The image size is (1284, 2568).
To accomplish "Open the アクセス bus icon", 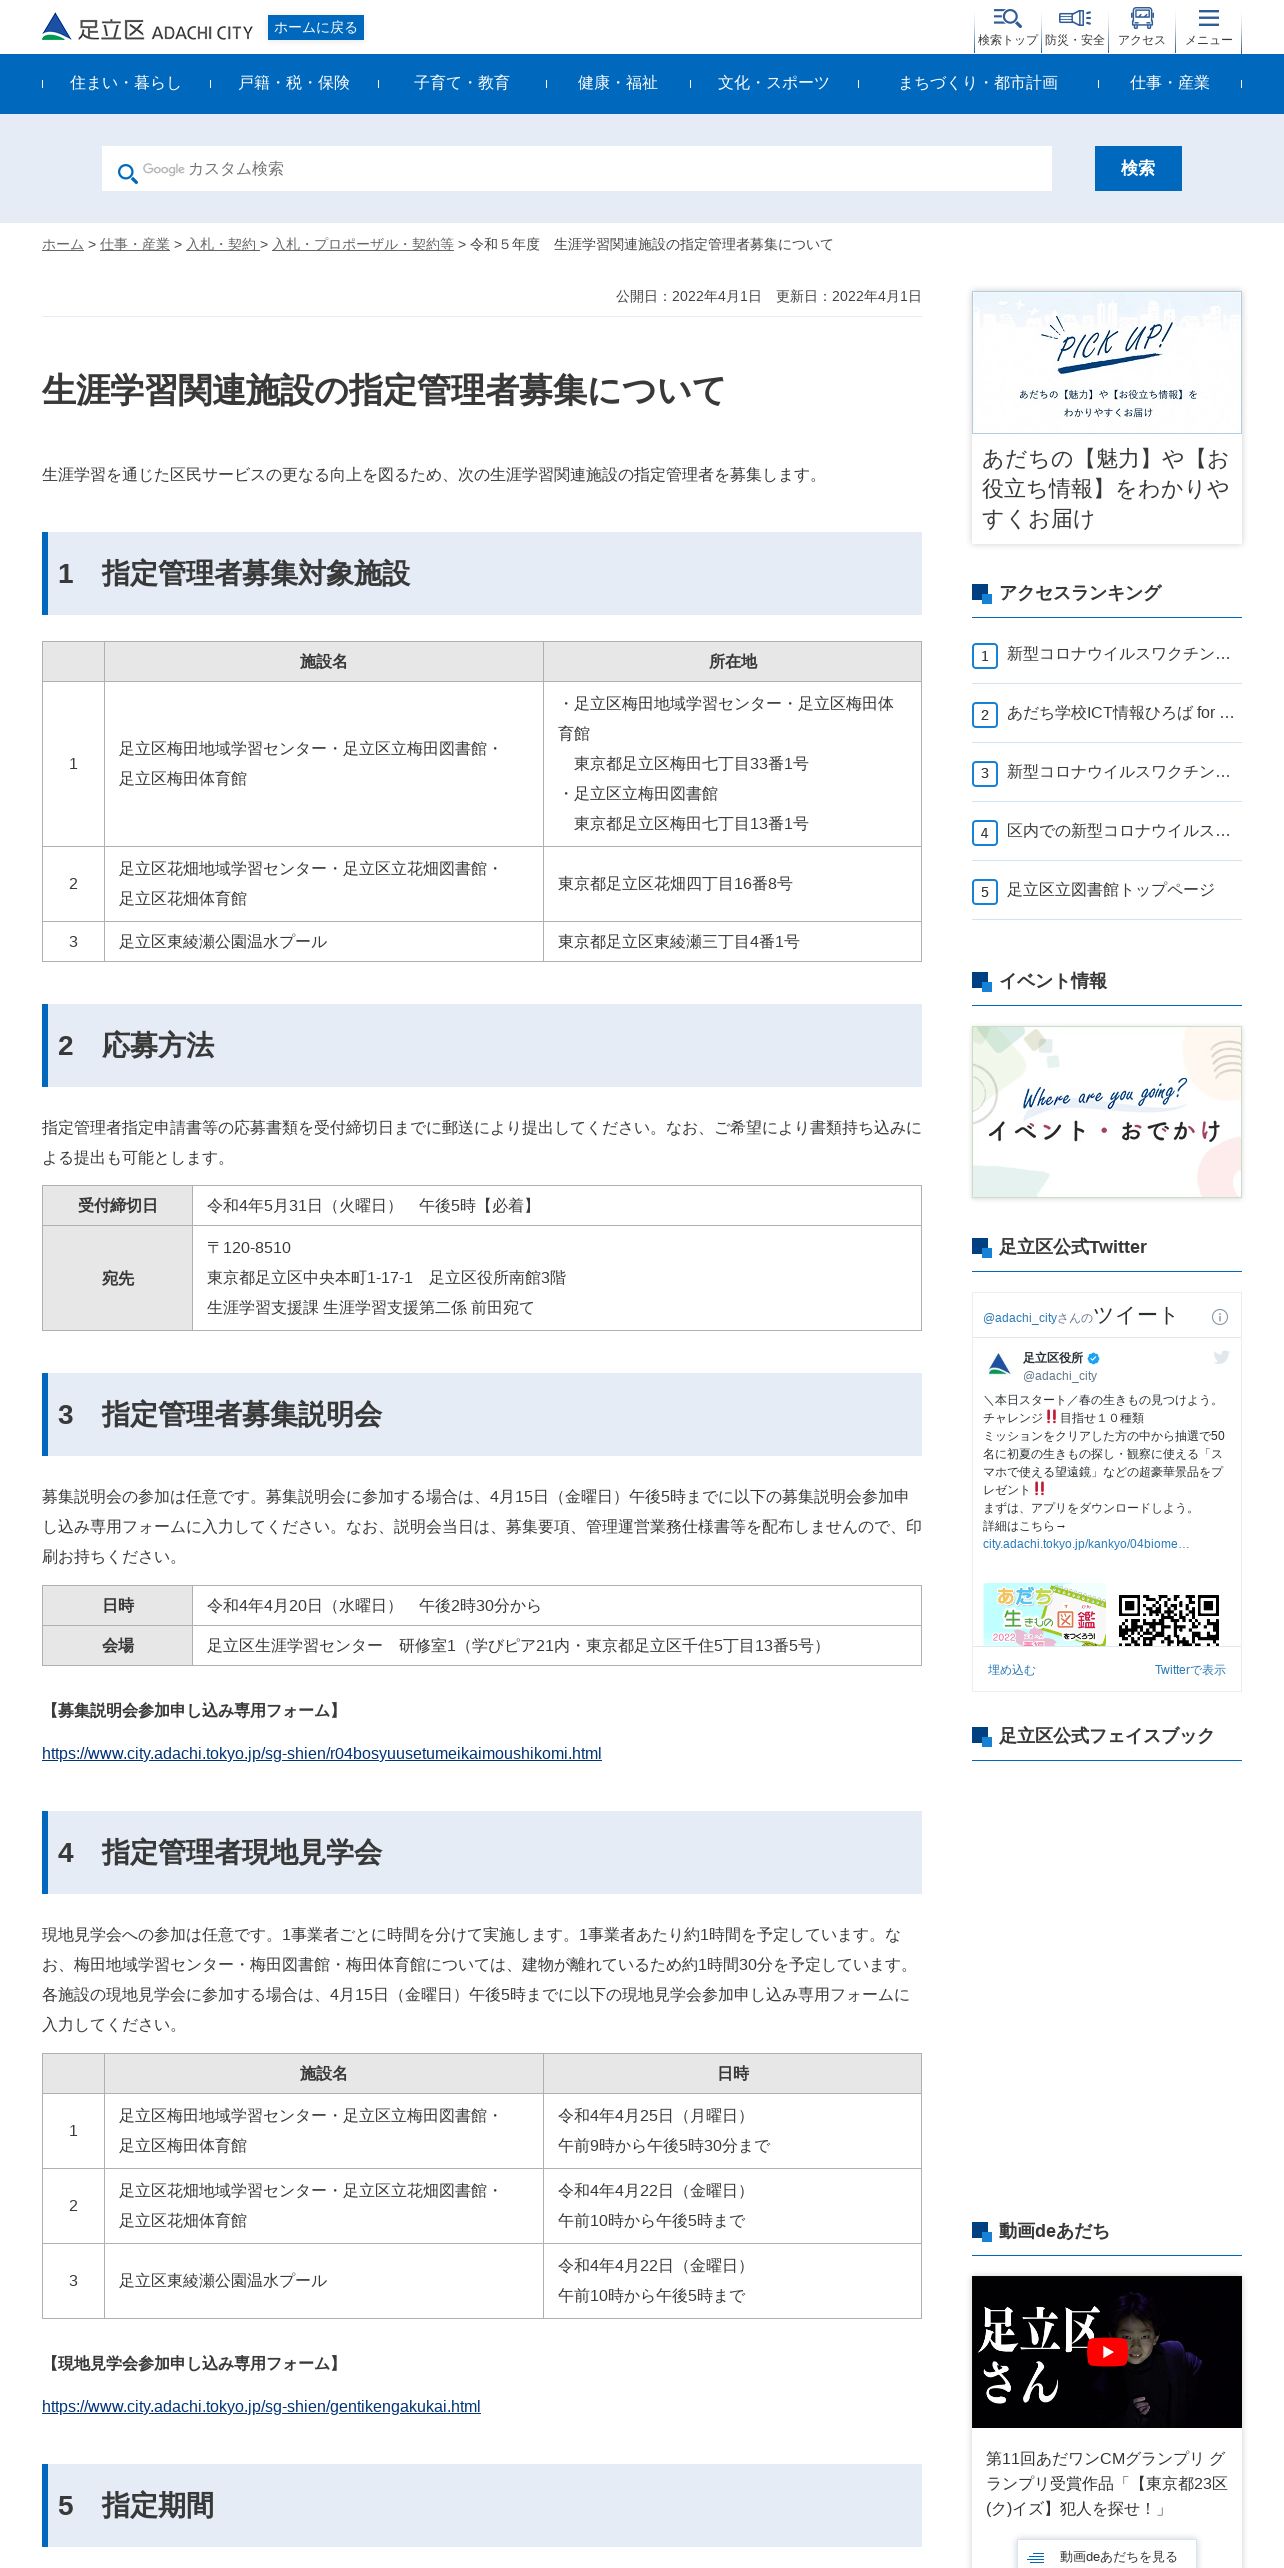I will (x=1141, y=27).
